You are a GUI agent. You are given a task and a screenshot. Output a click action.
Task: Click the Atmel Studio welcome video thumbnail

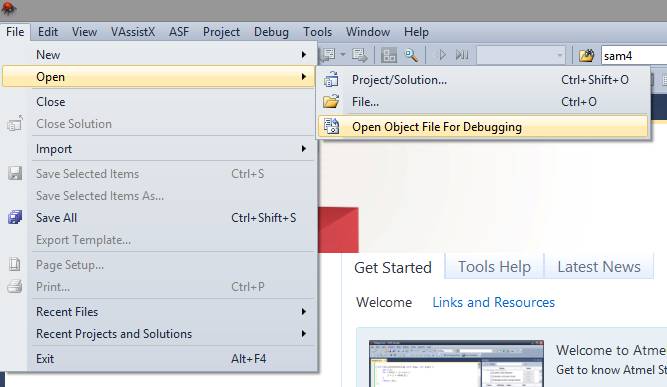(x=456, y=364)
